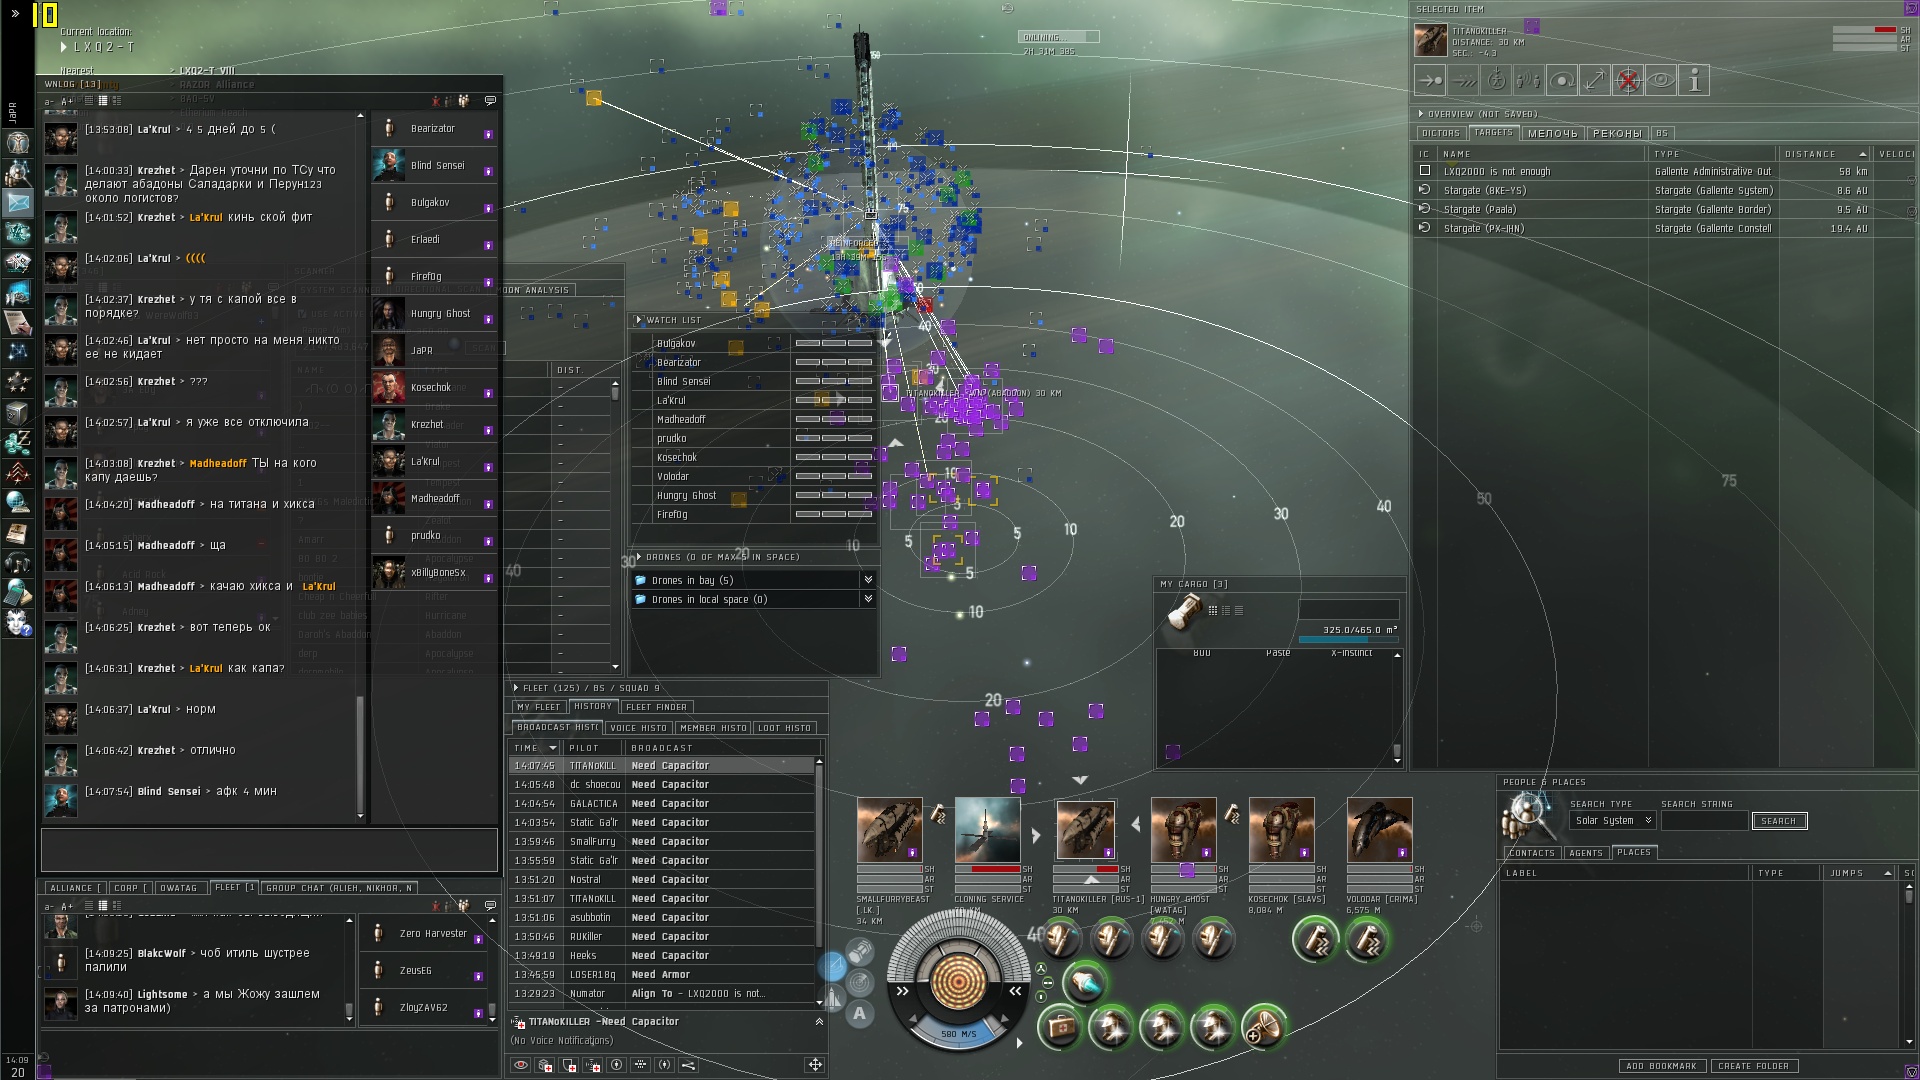Click the fleet broadcast target eye icon
Screen dimensions: 1920x1080
click(521, 1065)
